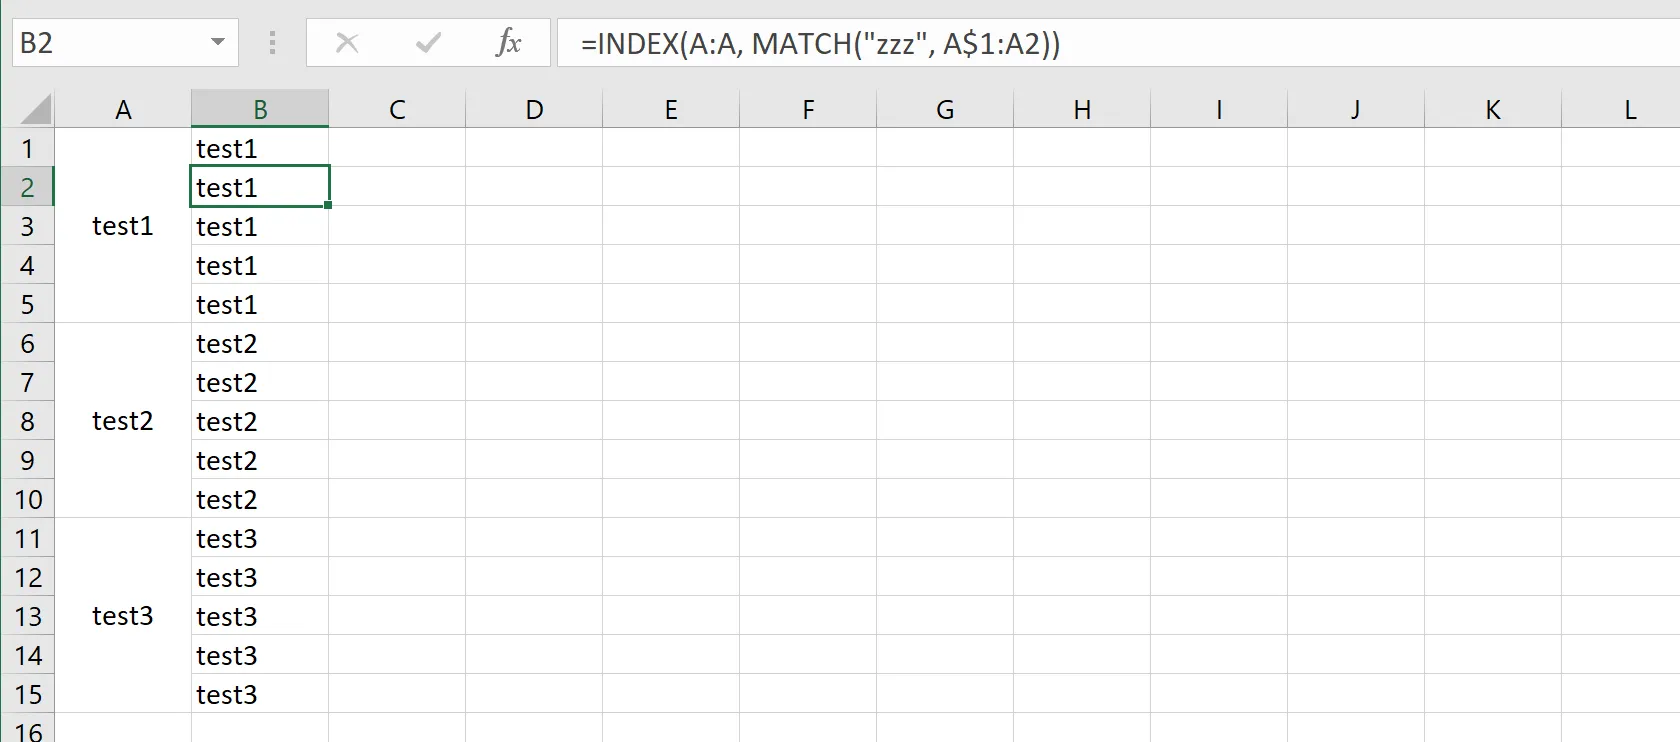
Task: Click merged cell containing test2 in column A
Action: [123, 421]
